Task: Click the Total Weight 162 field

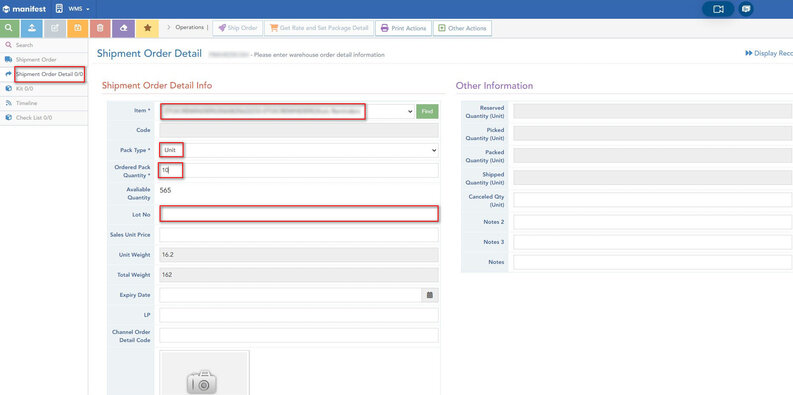Action: [299, 275]
